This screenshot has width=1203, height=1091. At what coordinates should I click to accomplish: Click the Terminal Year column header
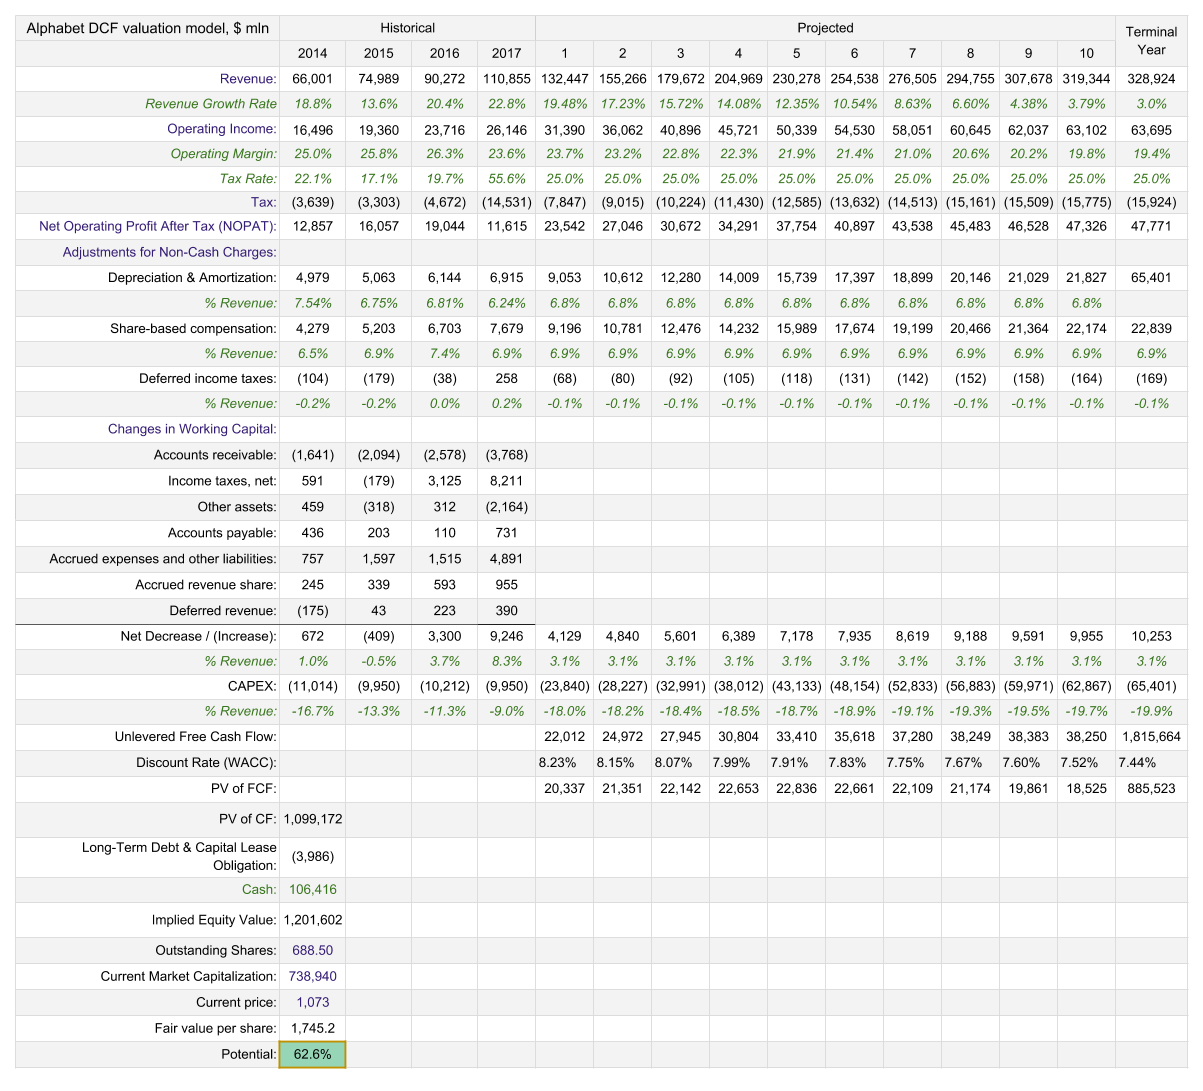coord(1151,41)
